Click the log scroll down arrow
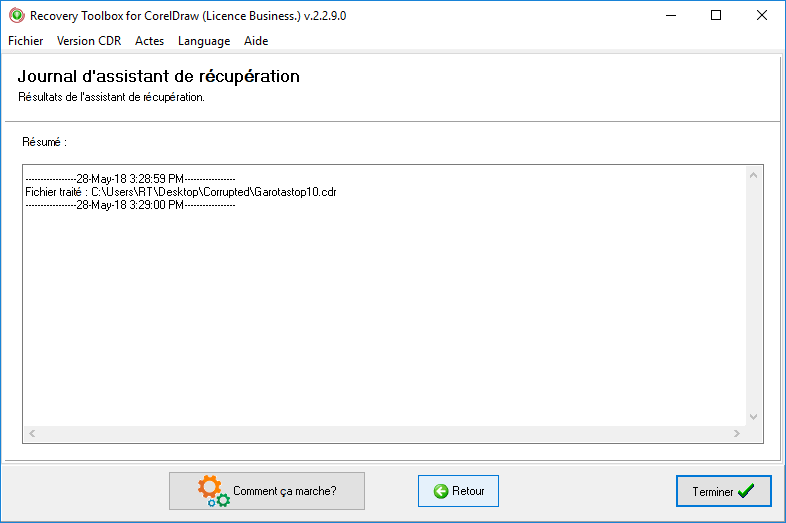Viewport: 786px width, 523px height. click(x=753, y=417)
